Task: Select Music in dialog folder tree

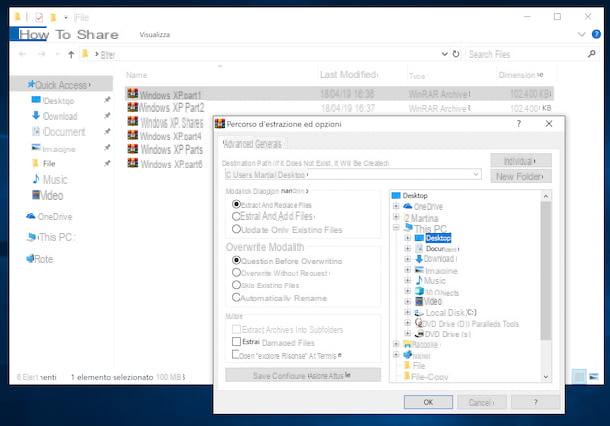Action: (x=431, y=280)
